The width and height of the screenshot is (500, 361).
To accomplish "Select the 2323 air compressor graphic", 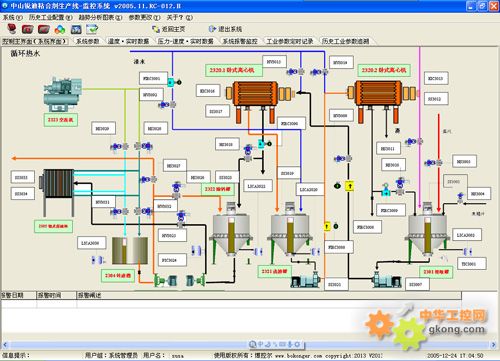I will click(x=62, y=94).
